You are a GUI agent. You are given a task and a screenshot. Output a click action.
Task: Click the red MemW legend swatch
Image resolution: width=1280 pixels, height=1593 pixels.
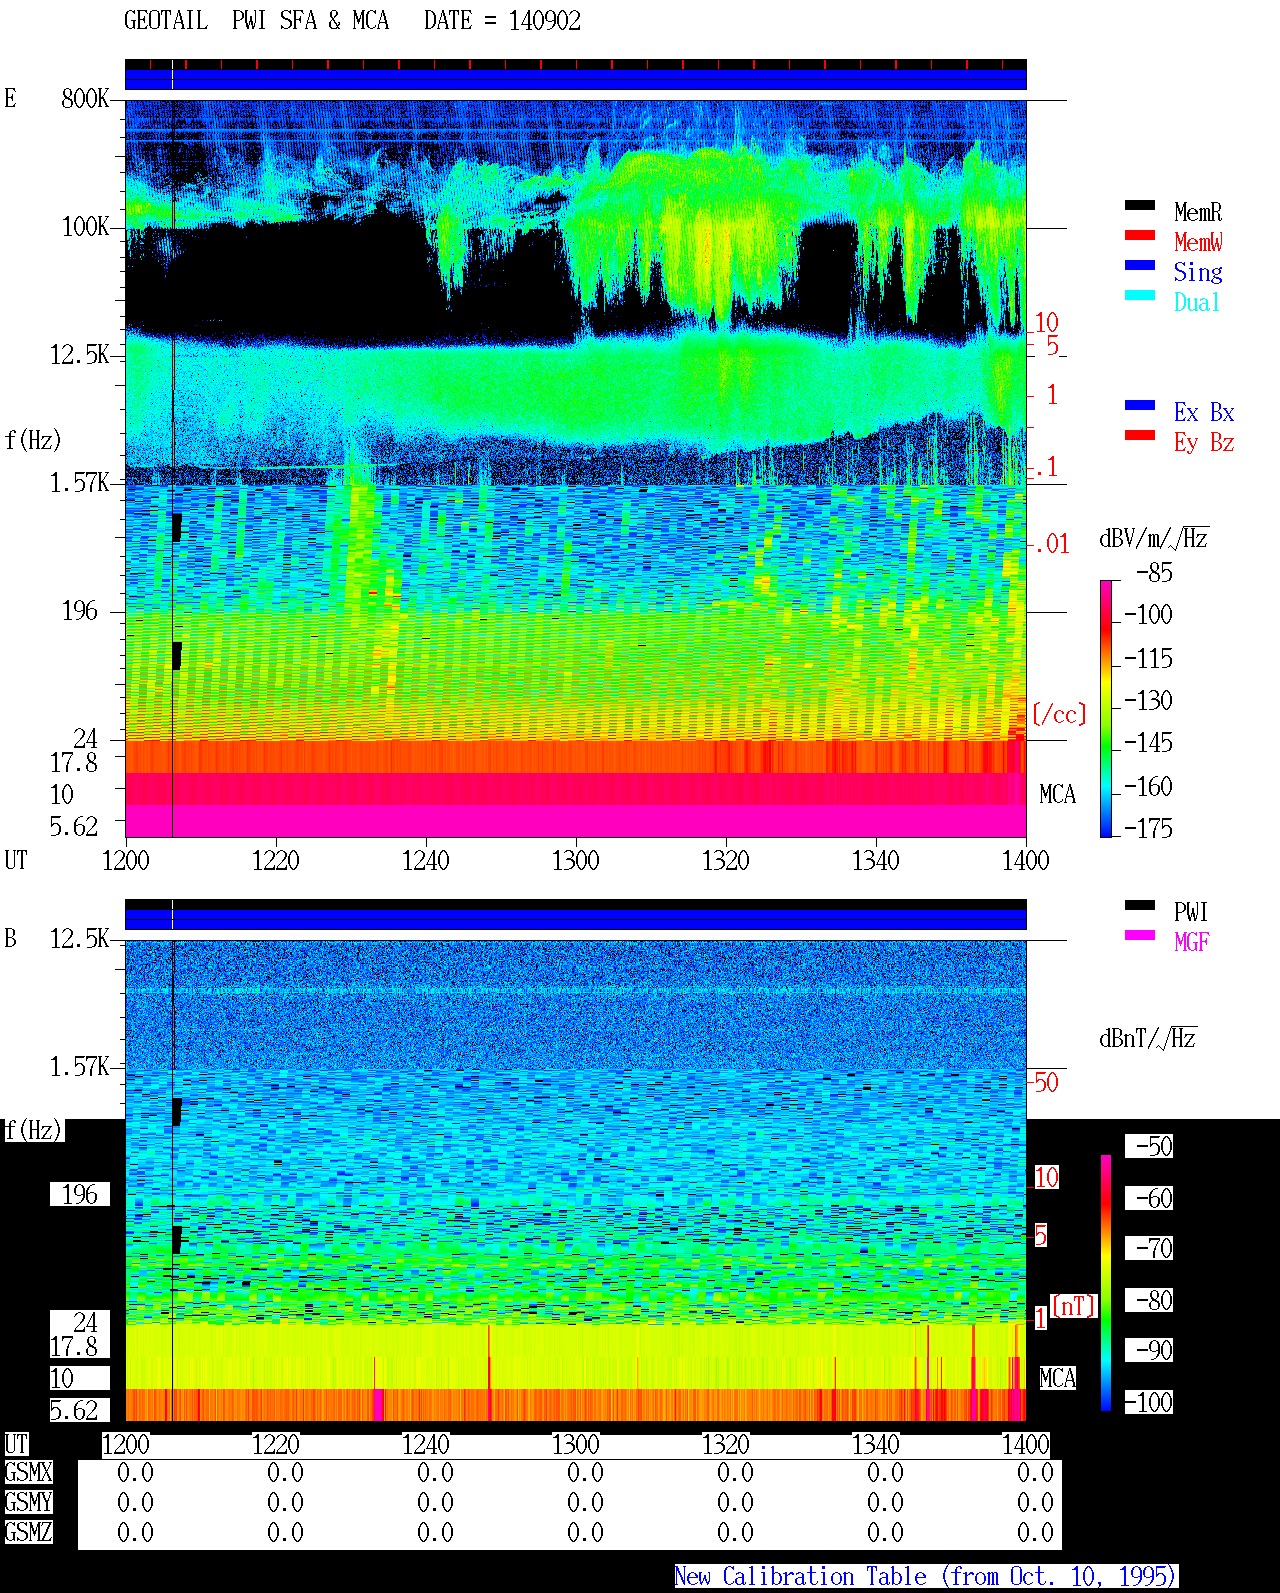[1140, 236]
